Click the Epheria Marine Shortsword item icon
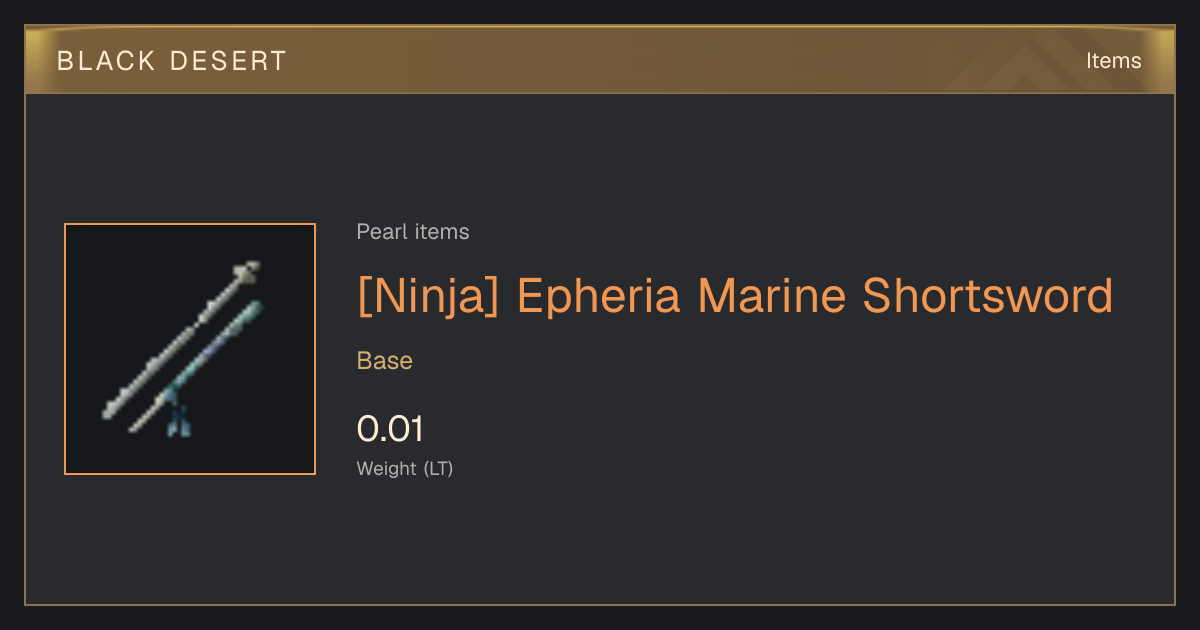 click(x=190, y=349)
